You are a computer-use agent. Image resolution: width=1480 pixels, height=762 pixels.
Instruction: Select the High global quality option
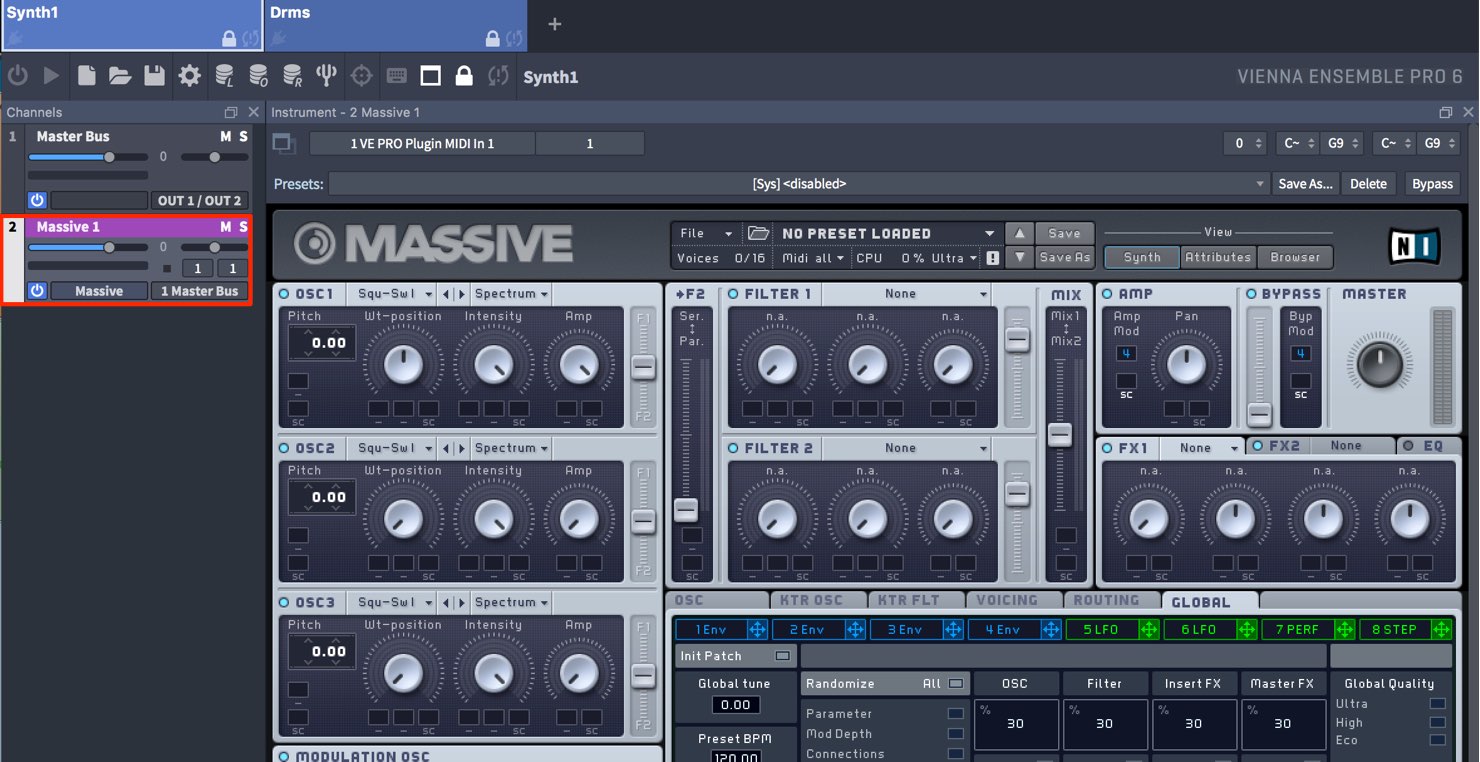tap(1437, 722)
